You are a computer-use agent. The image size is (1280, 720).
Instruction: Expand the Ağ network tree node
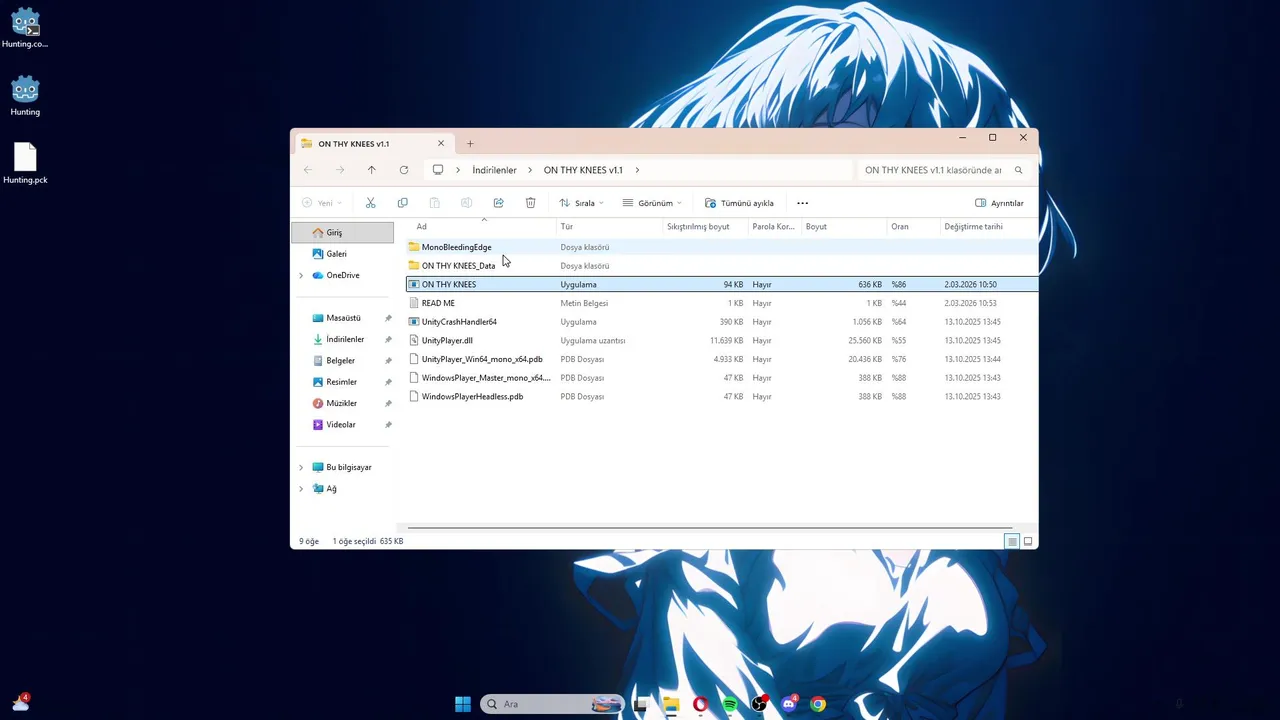coord(301,489)
